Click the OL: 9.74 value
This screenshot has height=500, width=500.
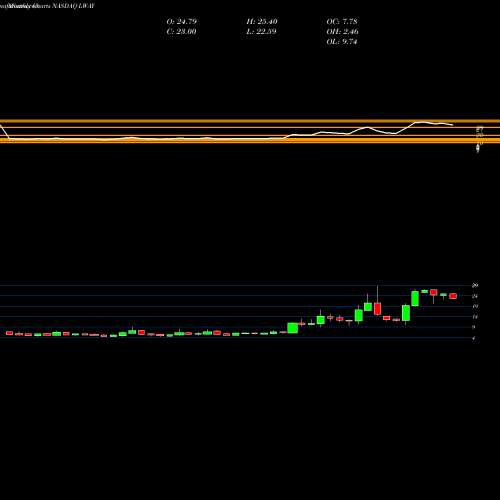coord(342,42)
